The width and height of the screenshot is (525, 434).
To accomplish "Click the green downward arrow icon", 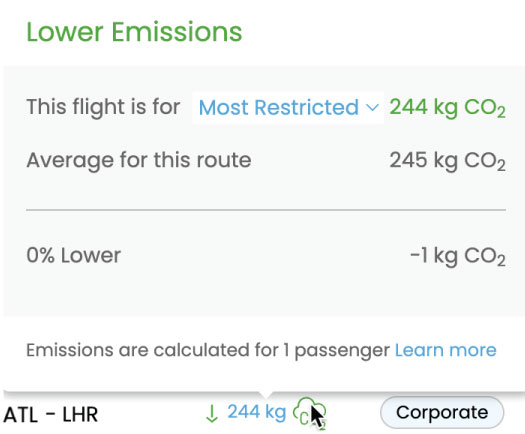I will click(x=212, y=413).
